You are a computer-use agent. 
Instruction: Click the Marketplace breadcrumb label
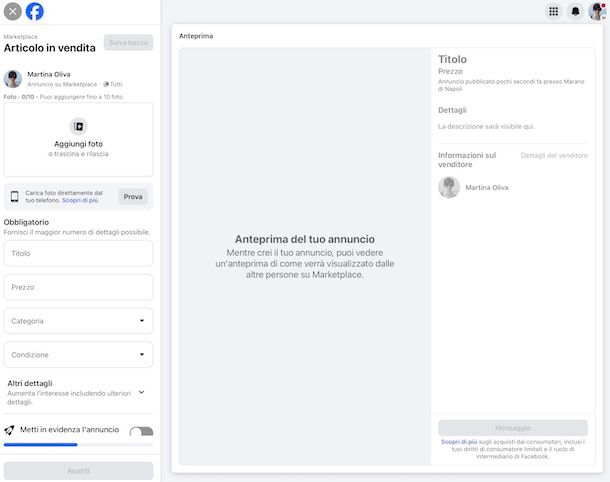21,37
